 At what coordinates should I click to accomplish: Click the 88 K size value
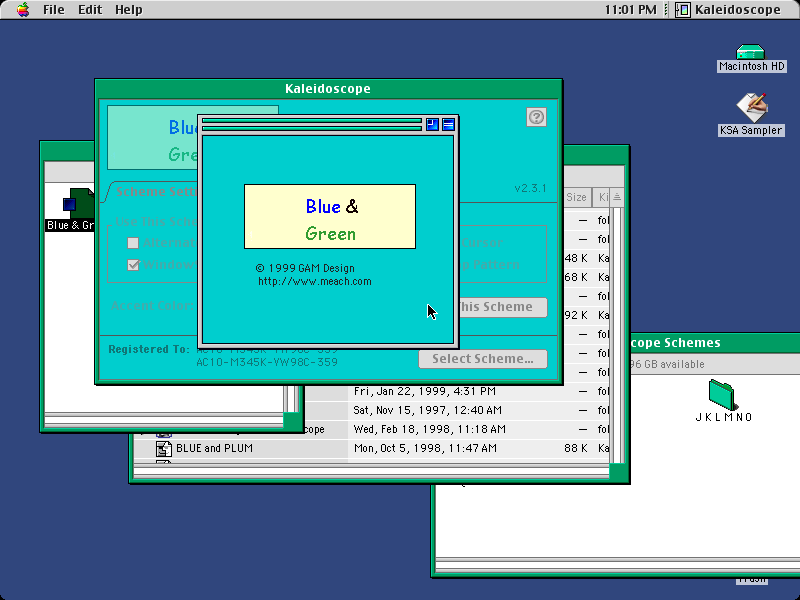point(576,448)
